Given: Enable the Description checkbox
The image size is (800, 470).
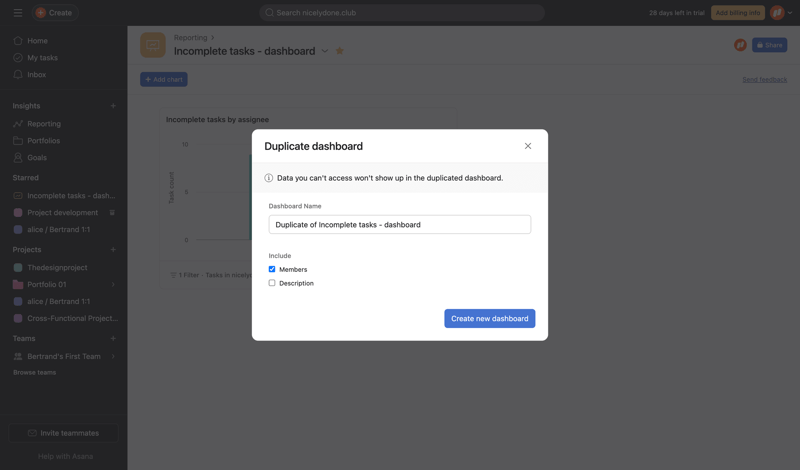Looking at the screenshot, I should click(x=272, y=283).
